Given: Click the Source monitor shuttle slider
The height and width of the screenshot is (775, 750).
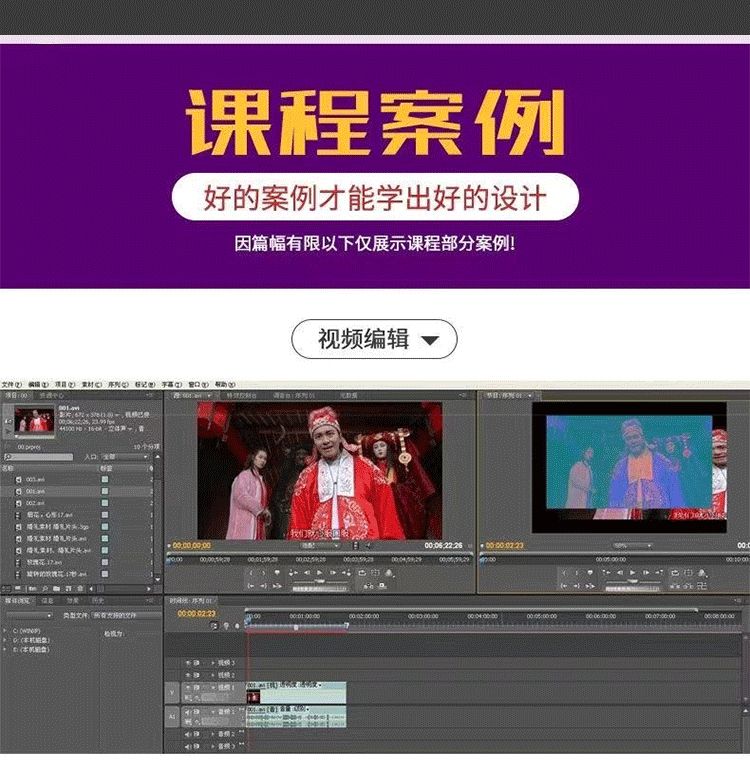Looking at the screenshot, I should pyautogui.click(x=320, y=582).
